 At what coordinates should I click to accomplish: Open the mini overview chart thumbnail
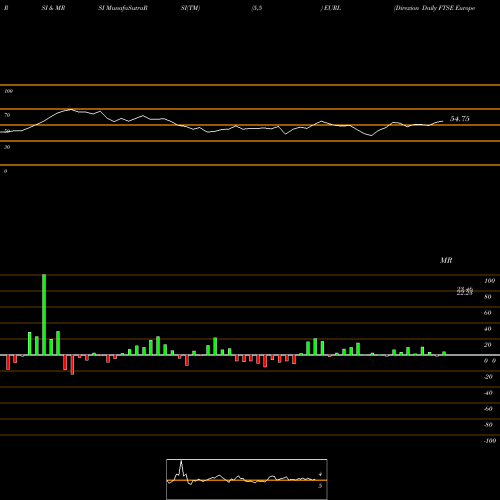coord(247,479)
